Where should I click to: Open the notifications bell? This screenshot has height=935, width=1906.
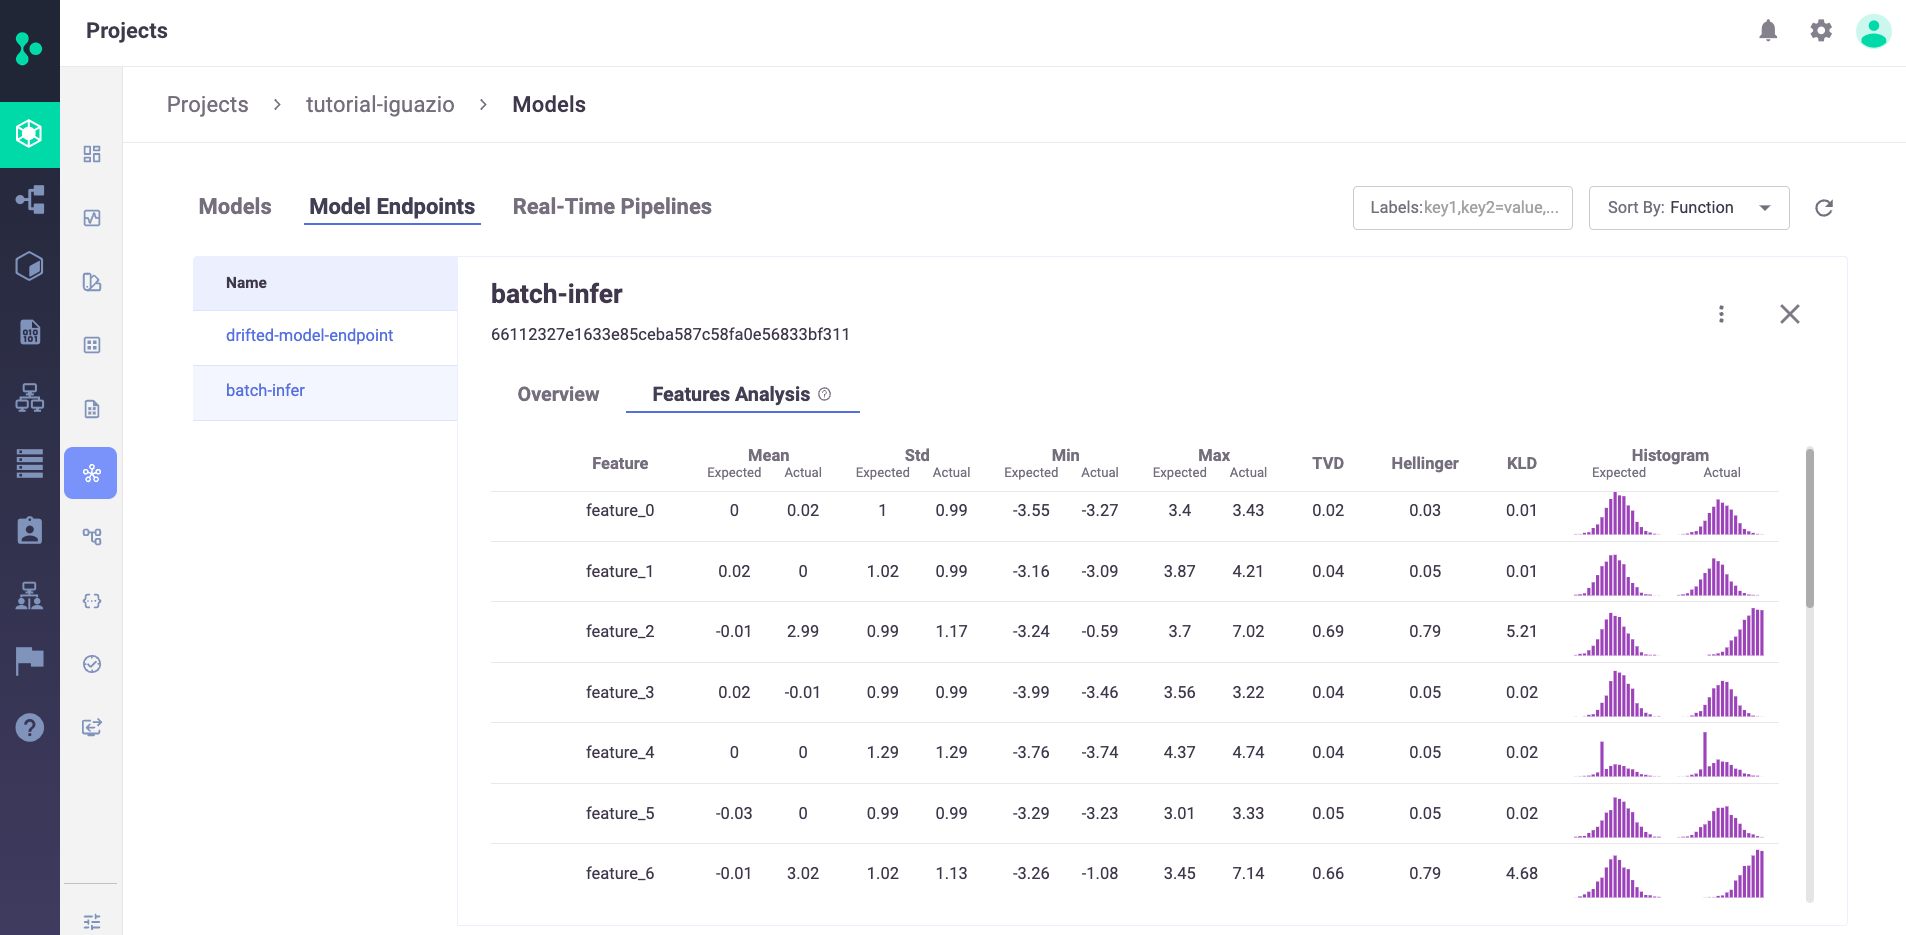coord(1768,31)
